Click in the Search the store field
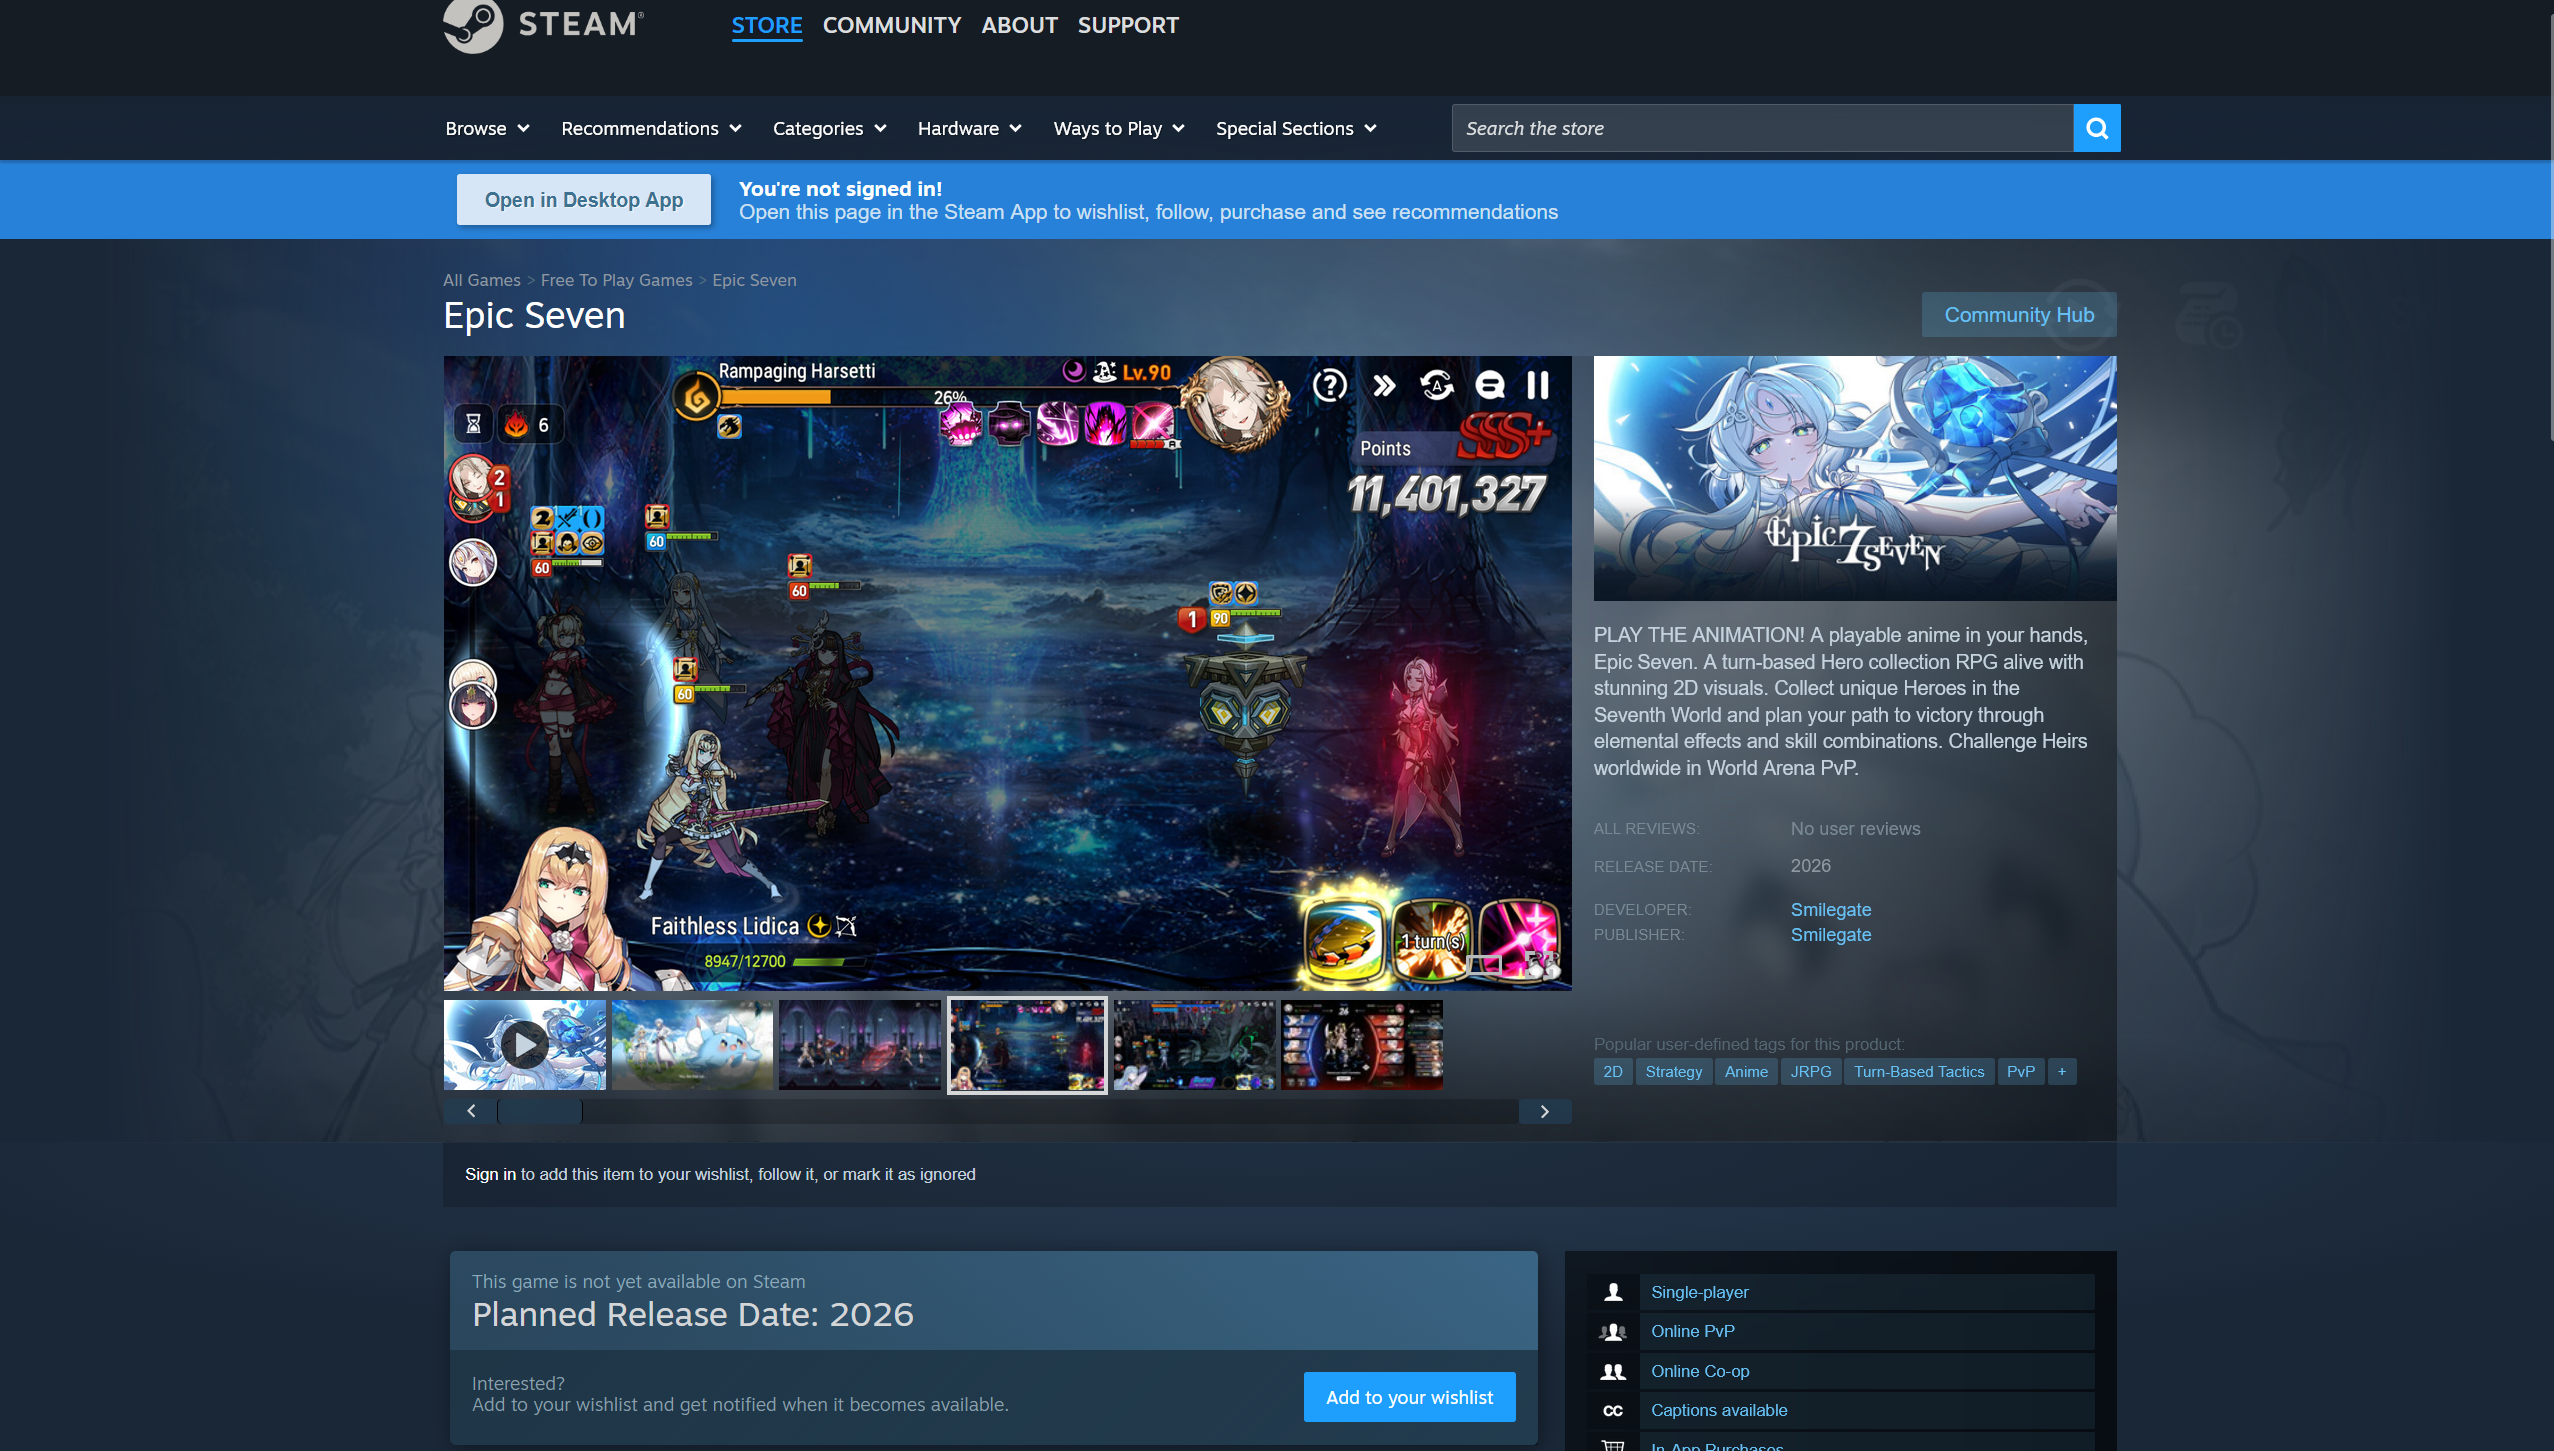 coord(1762,128)
